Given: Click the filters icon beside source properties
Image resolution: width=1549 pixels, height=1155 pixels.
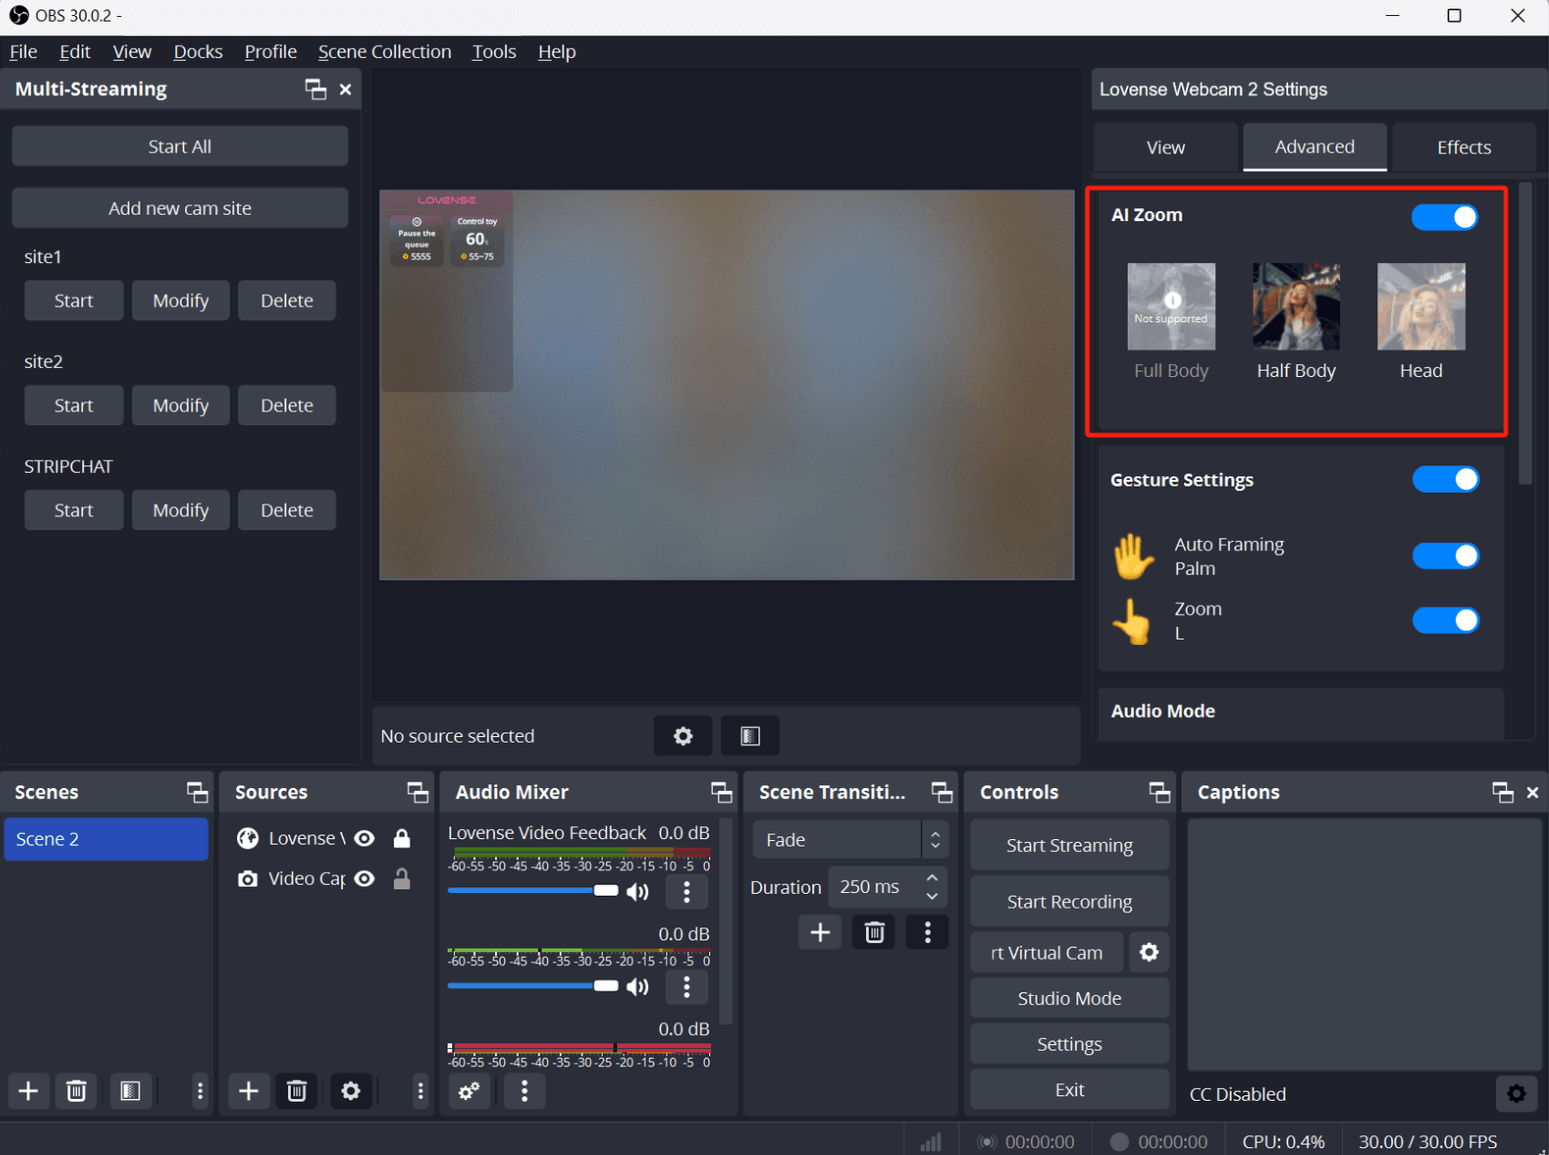Looking at the screenshot, I should [750, 736].
